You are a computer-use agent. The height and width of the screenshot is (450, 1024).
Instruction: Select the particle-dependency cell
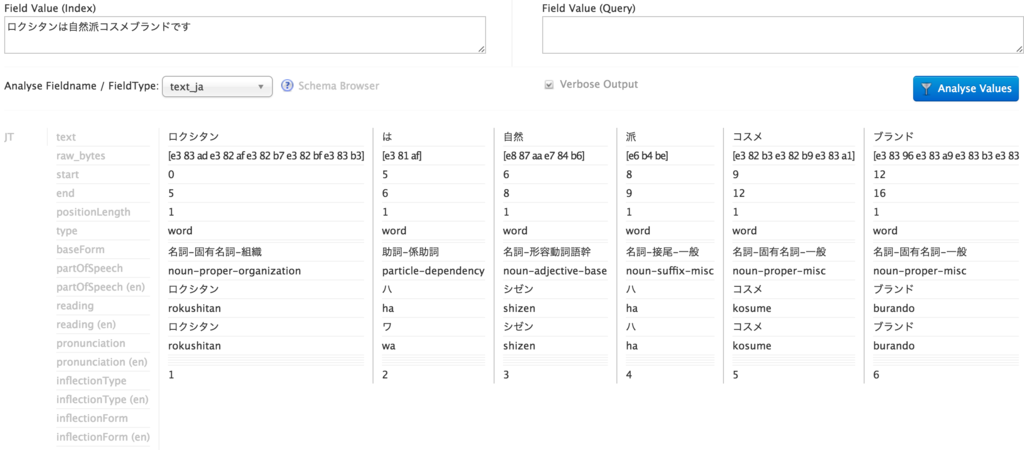click(433, 270)
